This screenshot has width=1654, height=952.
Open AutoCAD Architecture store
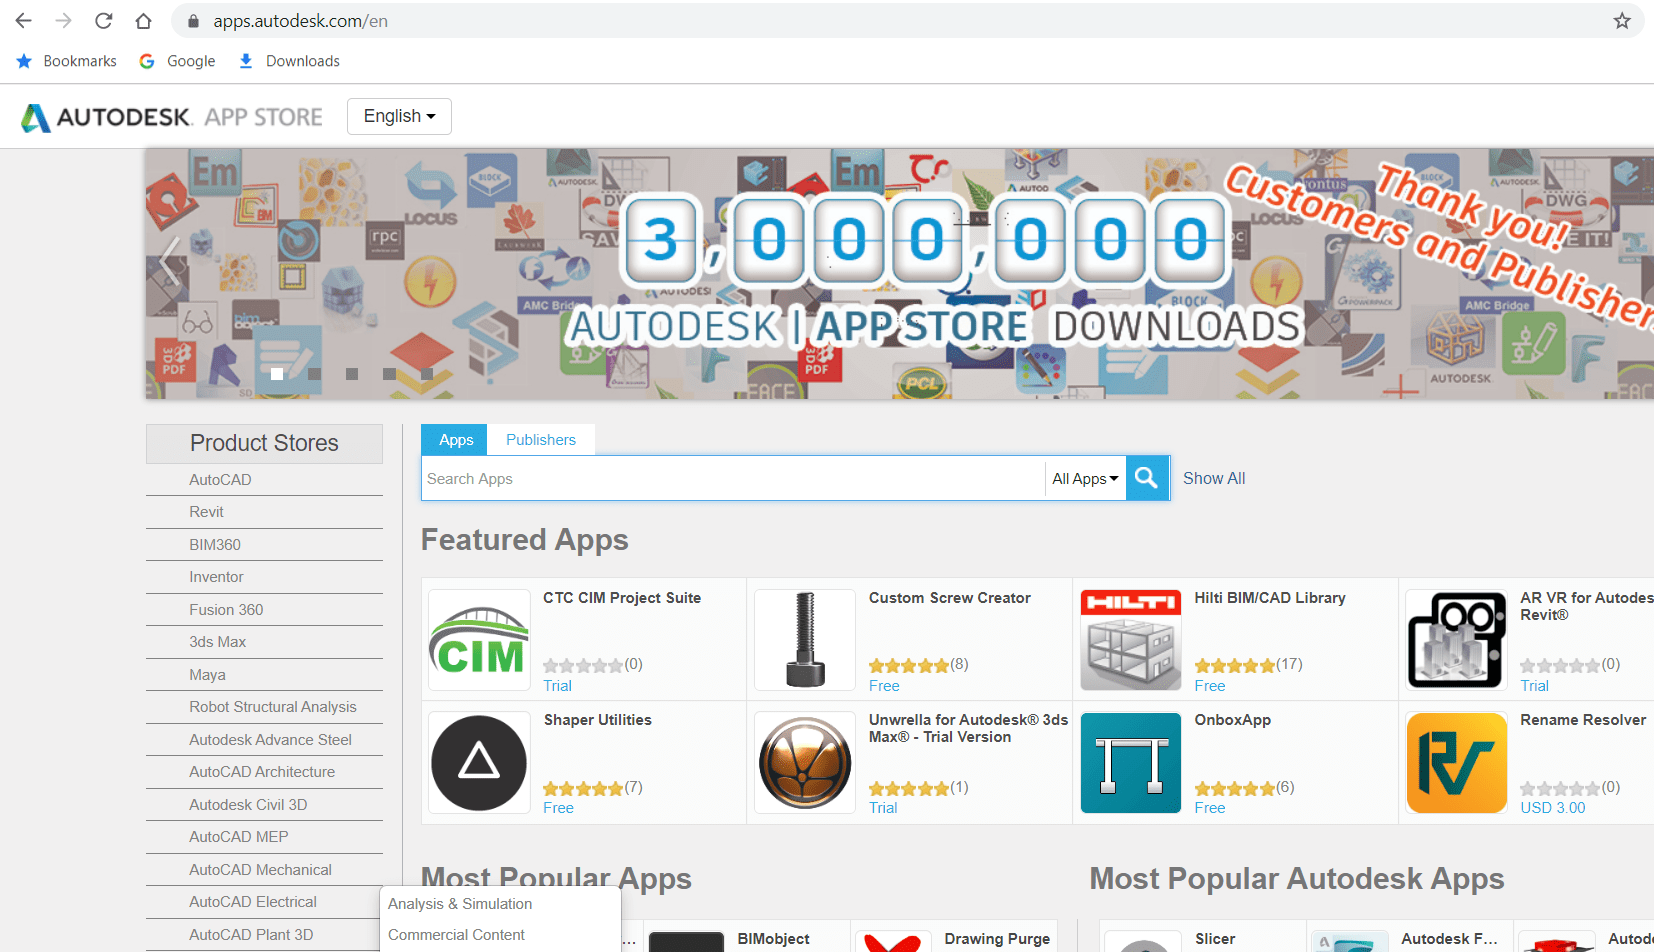point(264,772)
